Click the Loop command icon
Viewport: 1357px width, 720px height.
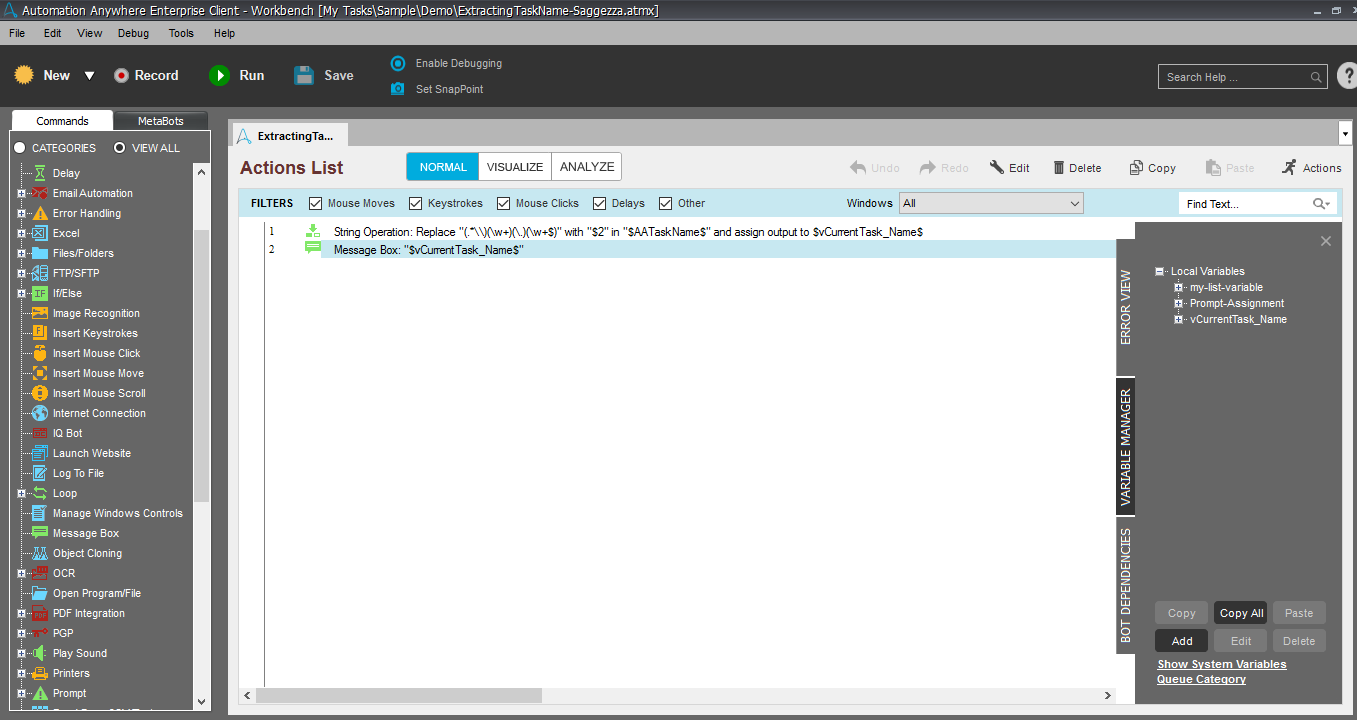pos(40,493)
